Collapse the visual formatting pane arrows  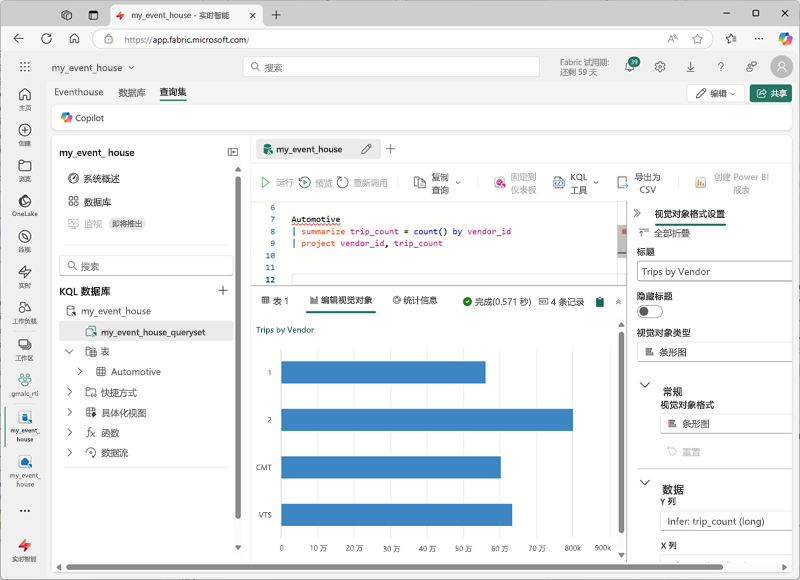point(637,213)
